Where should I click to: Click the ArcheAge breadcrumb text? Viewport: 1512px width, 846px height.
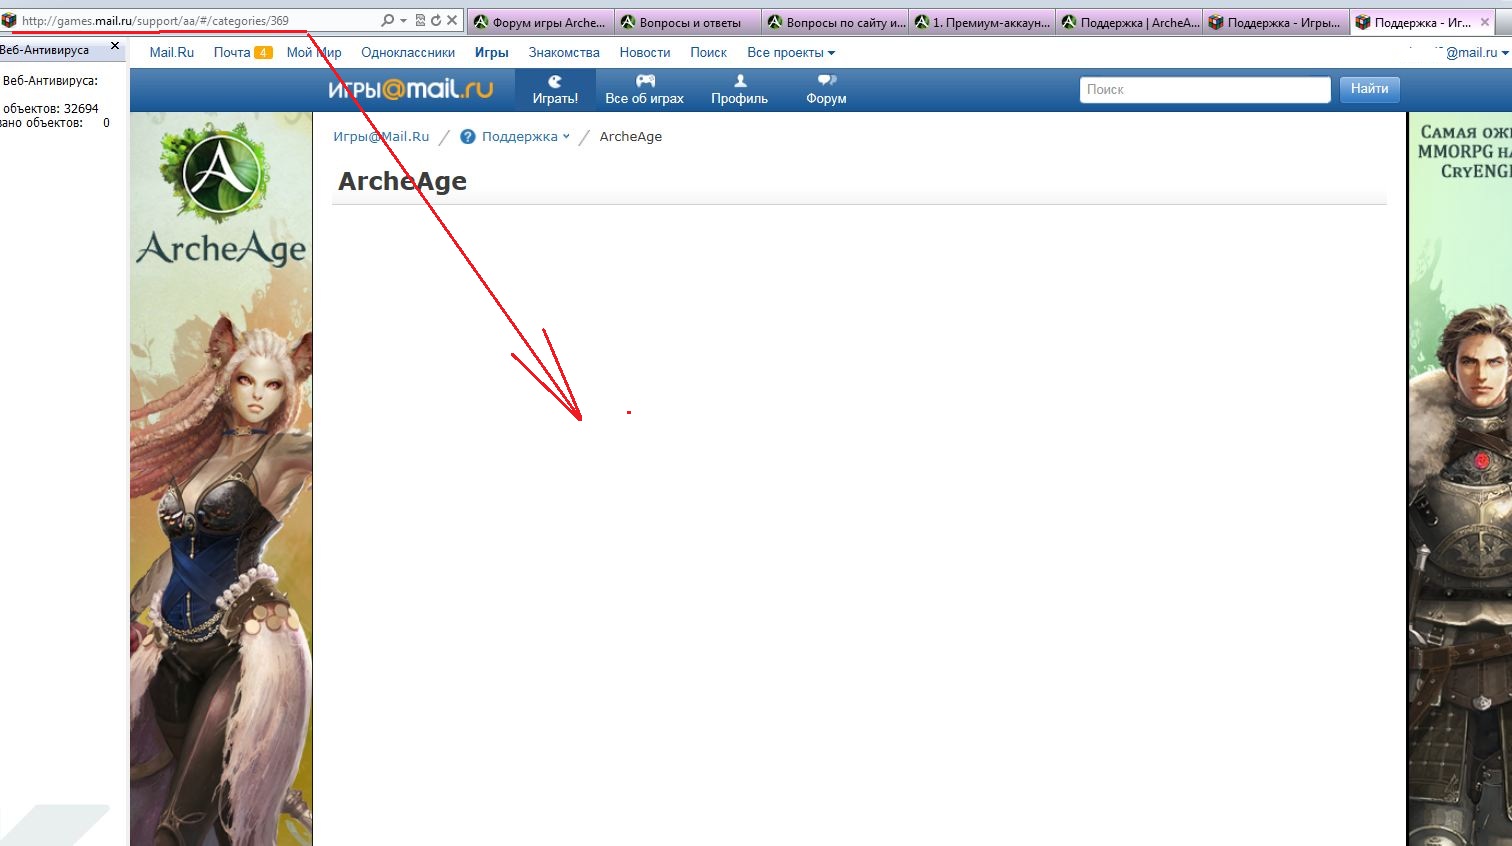pos(631,137)
